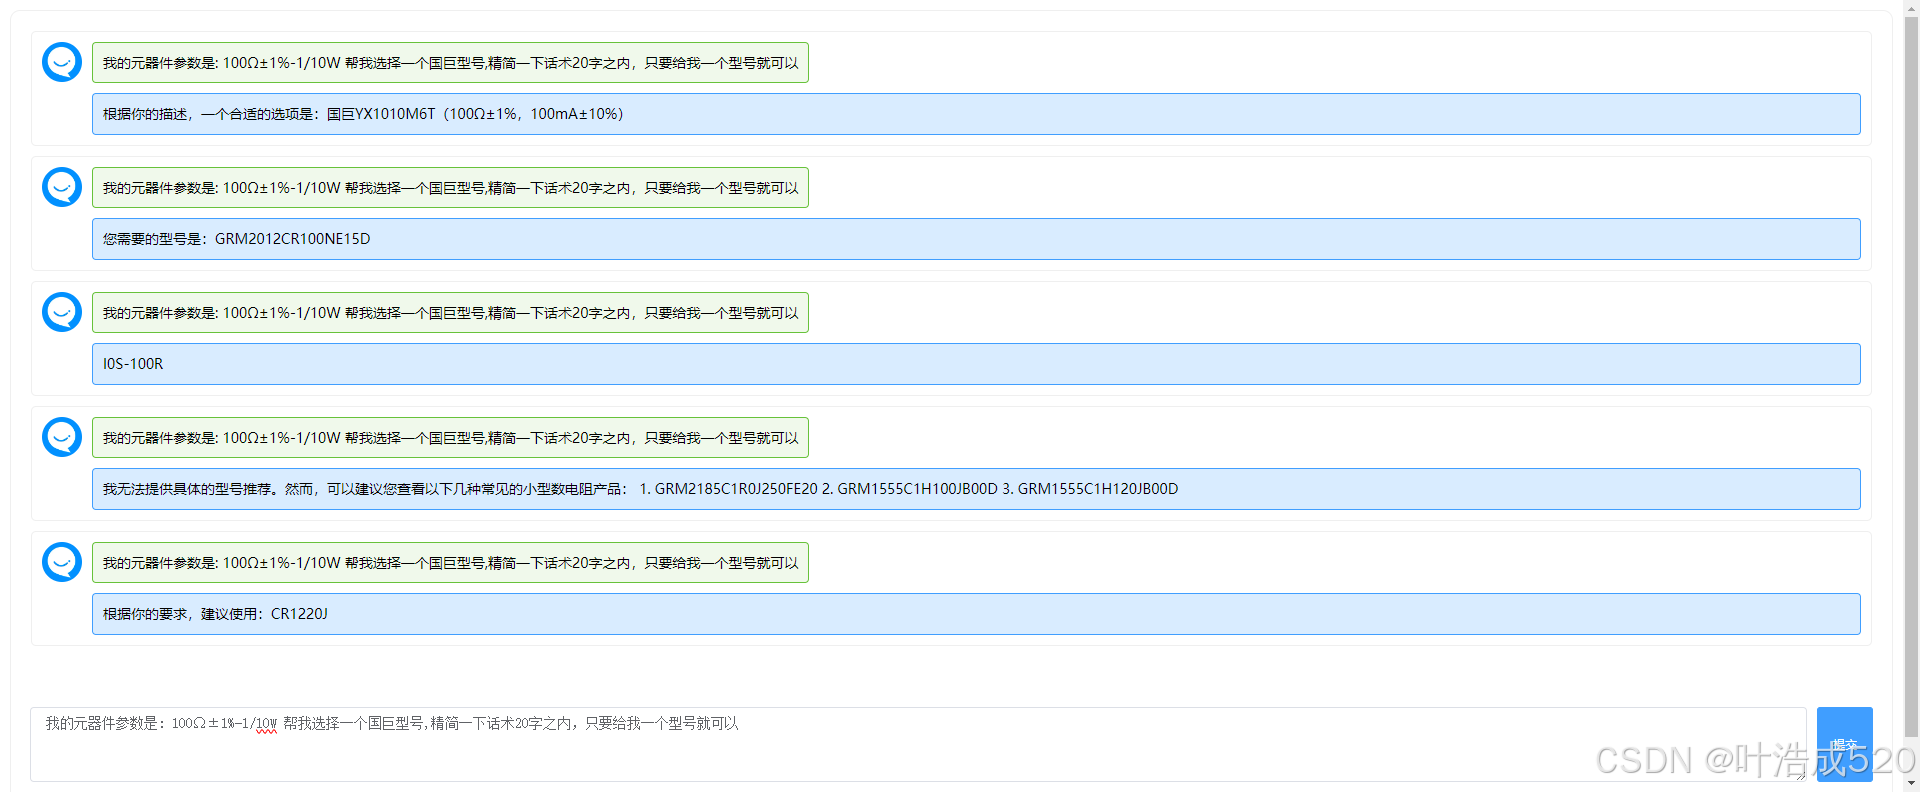Click the green question bubble above the GRM2012CR100NE15D reply
Screen dimensions: 1920x792
pyautogui.click(x=450, y=188)
